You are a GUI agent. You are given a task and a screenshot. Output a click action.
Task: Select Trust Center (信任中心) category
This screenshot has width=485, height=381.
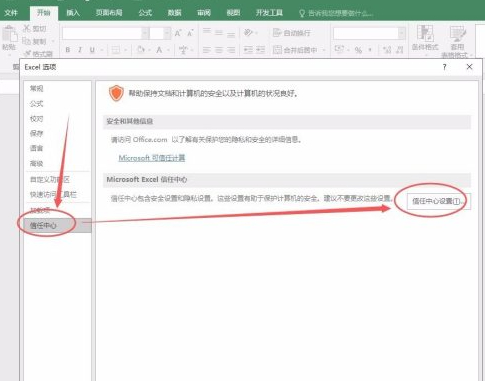[57, 226]
